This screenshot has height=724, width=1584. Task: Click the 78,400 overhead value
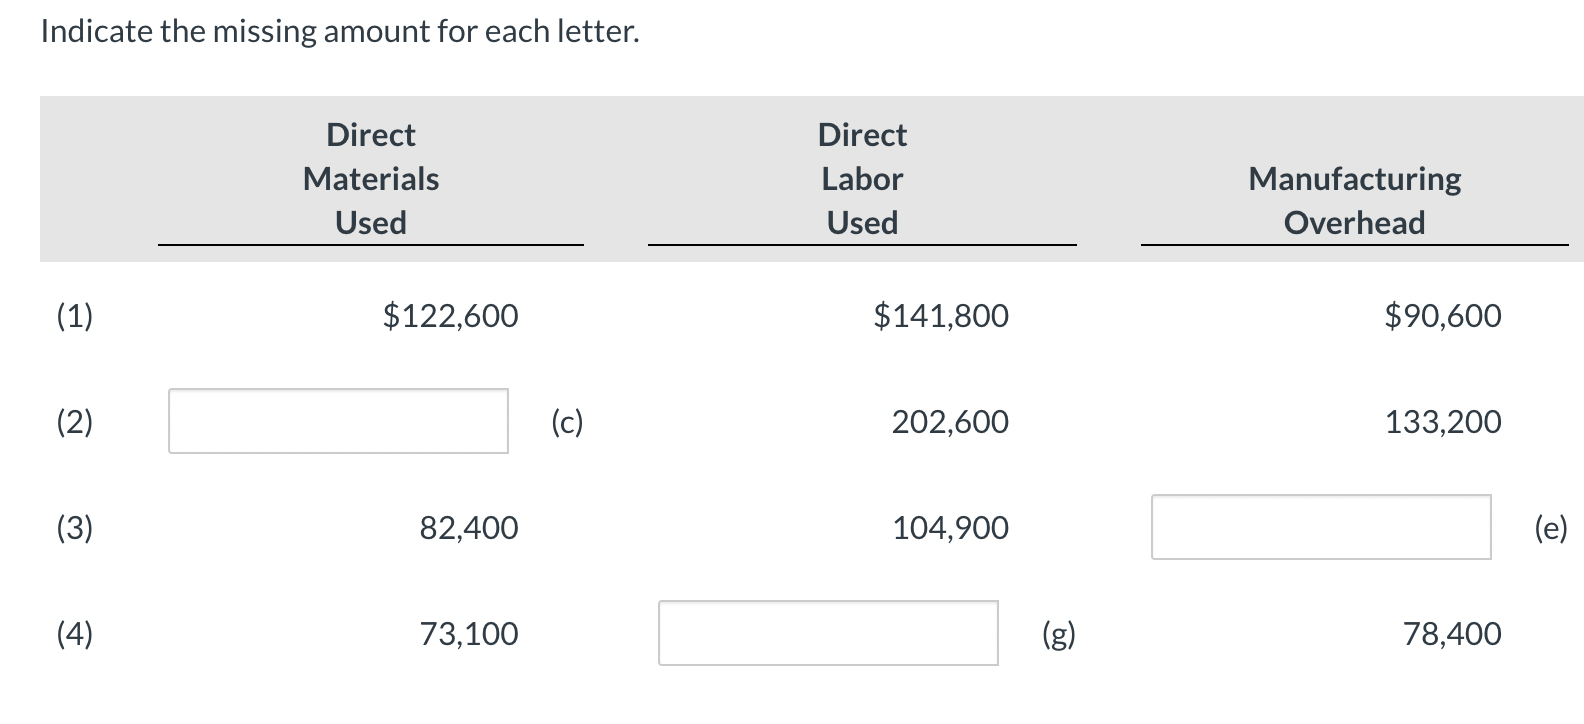(x=1452, y=634)
